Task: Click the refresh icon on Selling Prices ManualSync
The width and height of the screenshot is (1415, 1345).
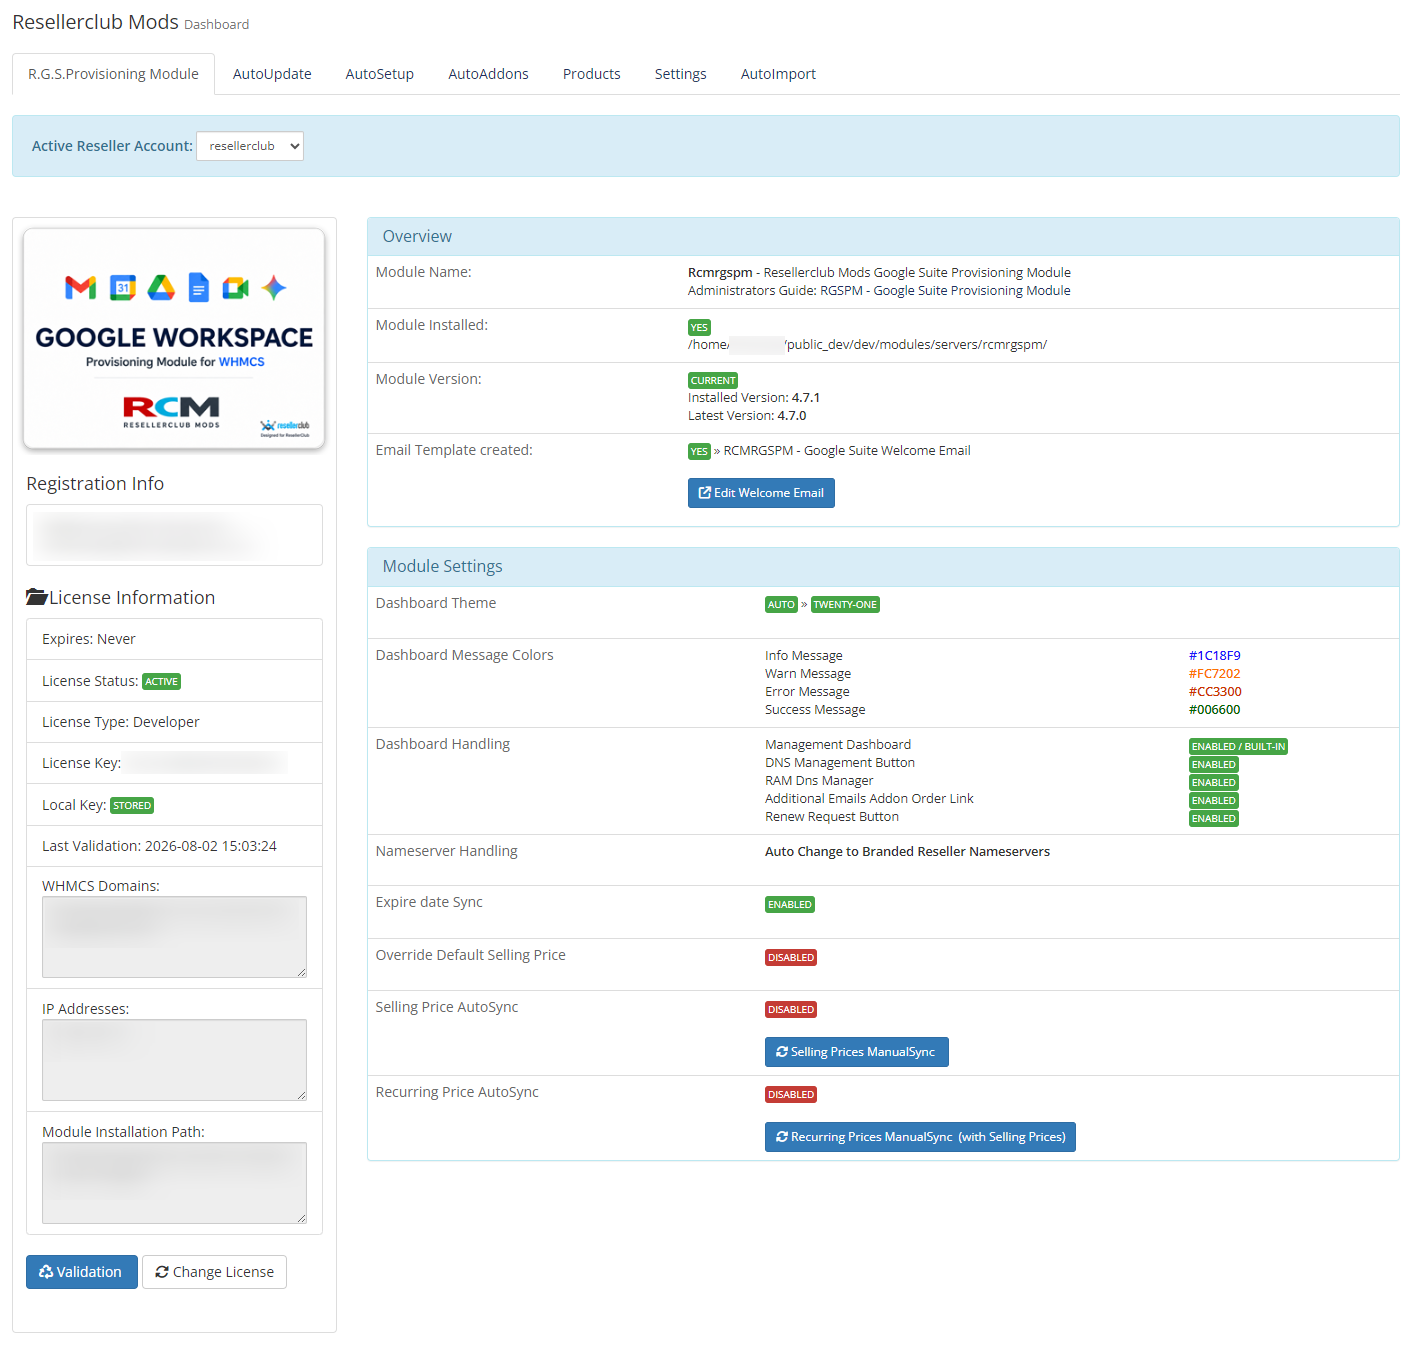Action: (x=782, y=1052)
